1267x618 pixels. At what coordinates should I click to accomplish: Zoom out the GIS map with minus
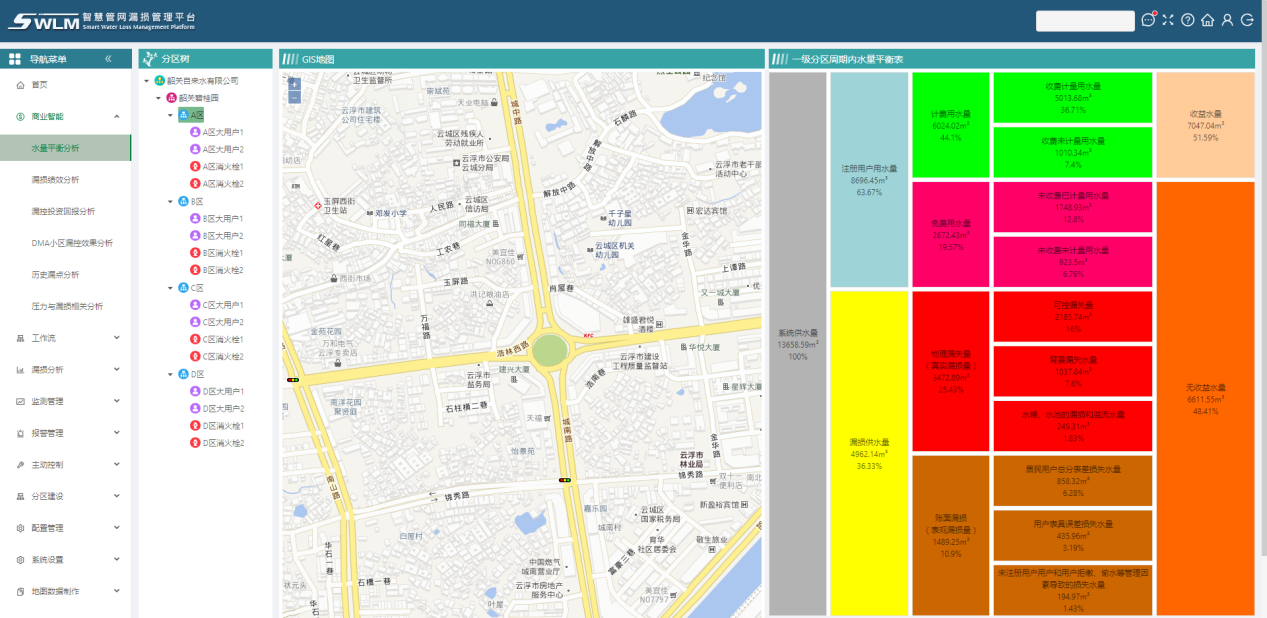pos(294,98)
